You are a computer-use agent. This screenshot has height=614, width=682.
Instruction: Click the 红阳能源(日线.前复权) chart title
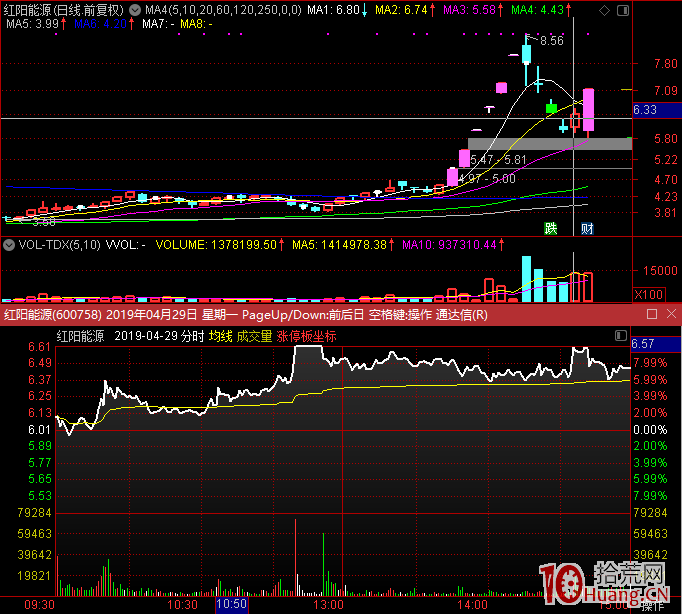pos(64,10)
